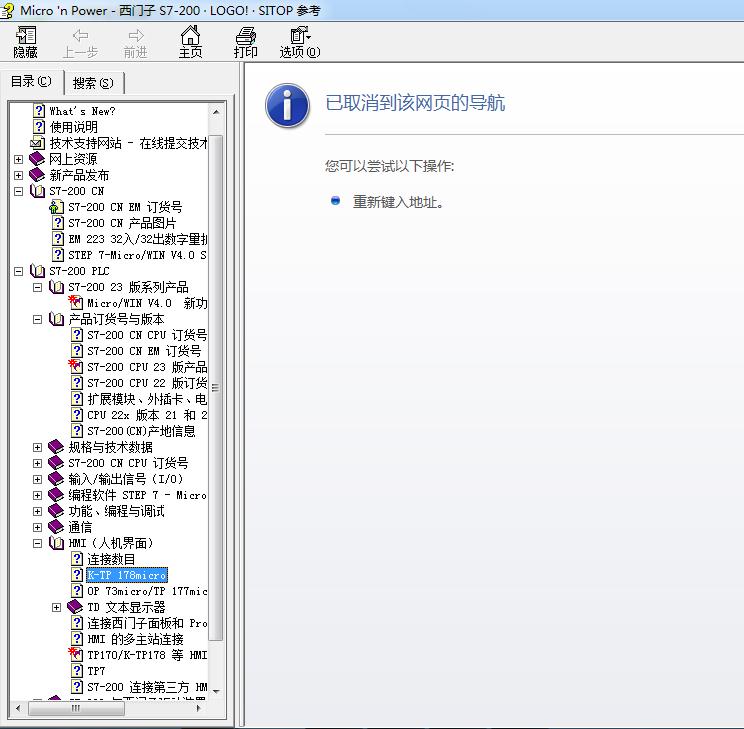
Task: Click the closed book icon of 规格与技术数据
Action: pyautogui.click(x=56, y=447)
